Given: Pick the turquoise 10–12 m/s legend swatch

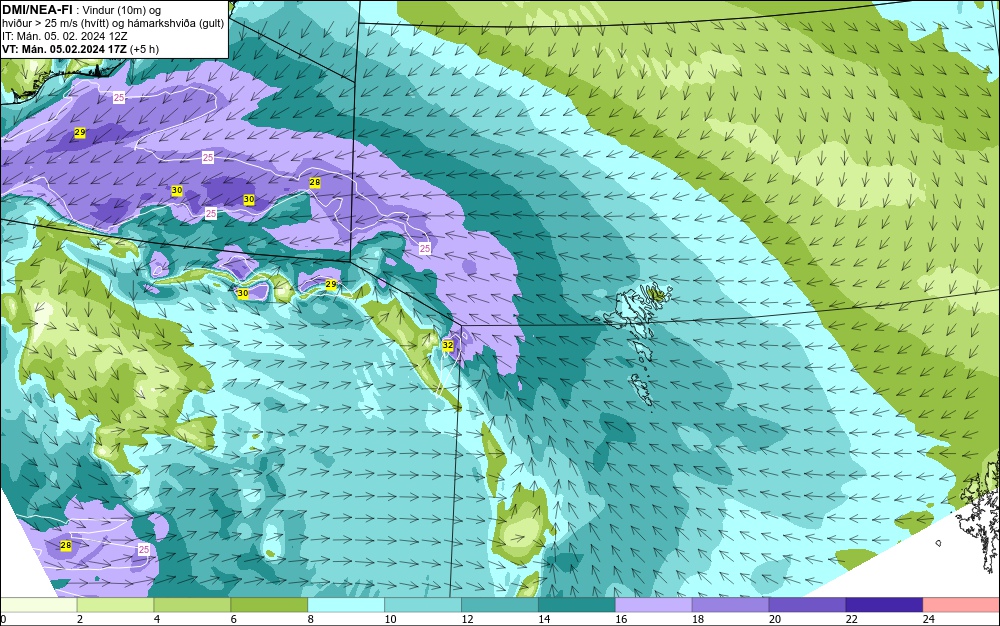Looking at the screenshot, I should (x=423, y=605).
